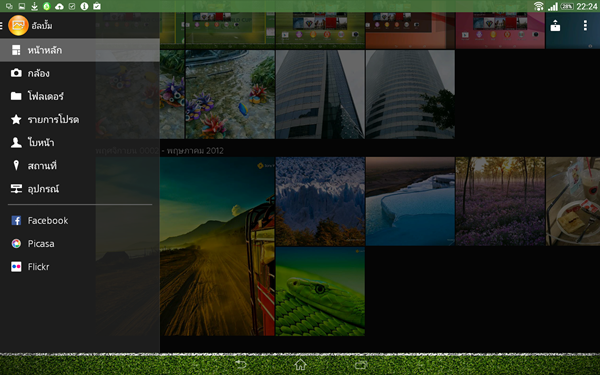Image resolution: width=600 pixels, height=375 pixels.
Task: Open the glass skyscraper photo
Action: [320, 94]
